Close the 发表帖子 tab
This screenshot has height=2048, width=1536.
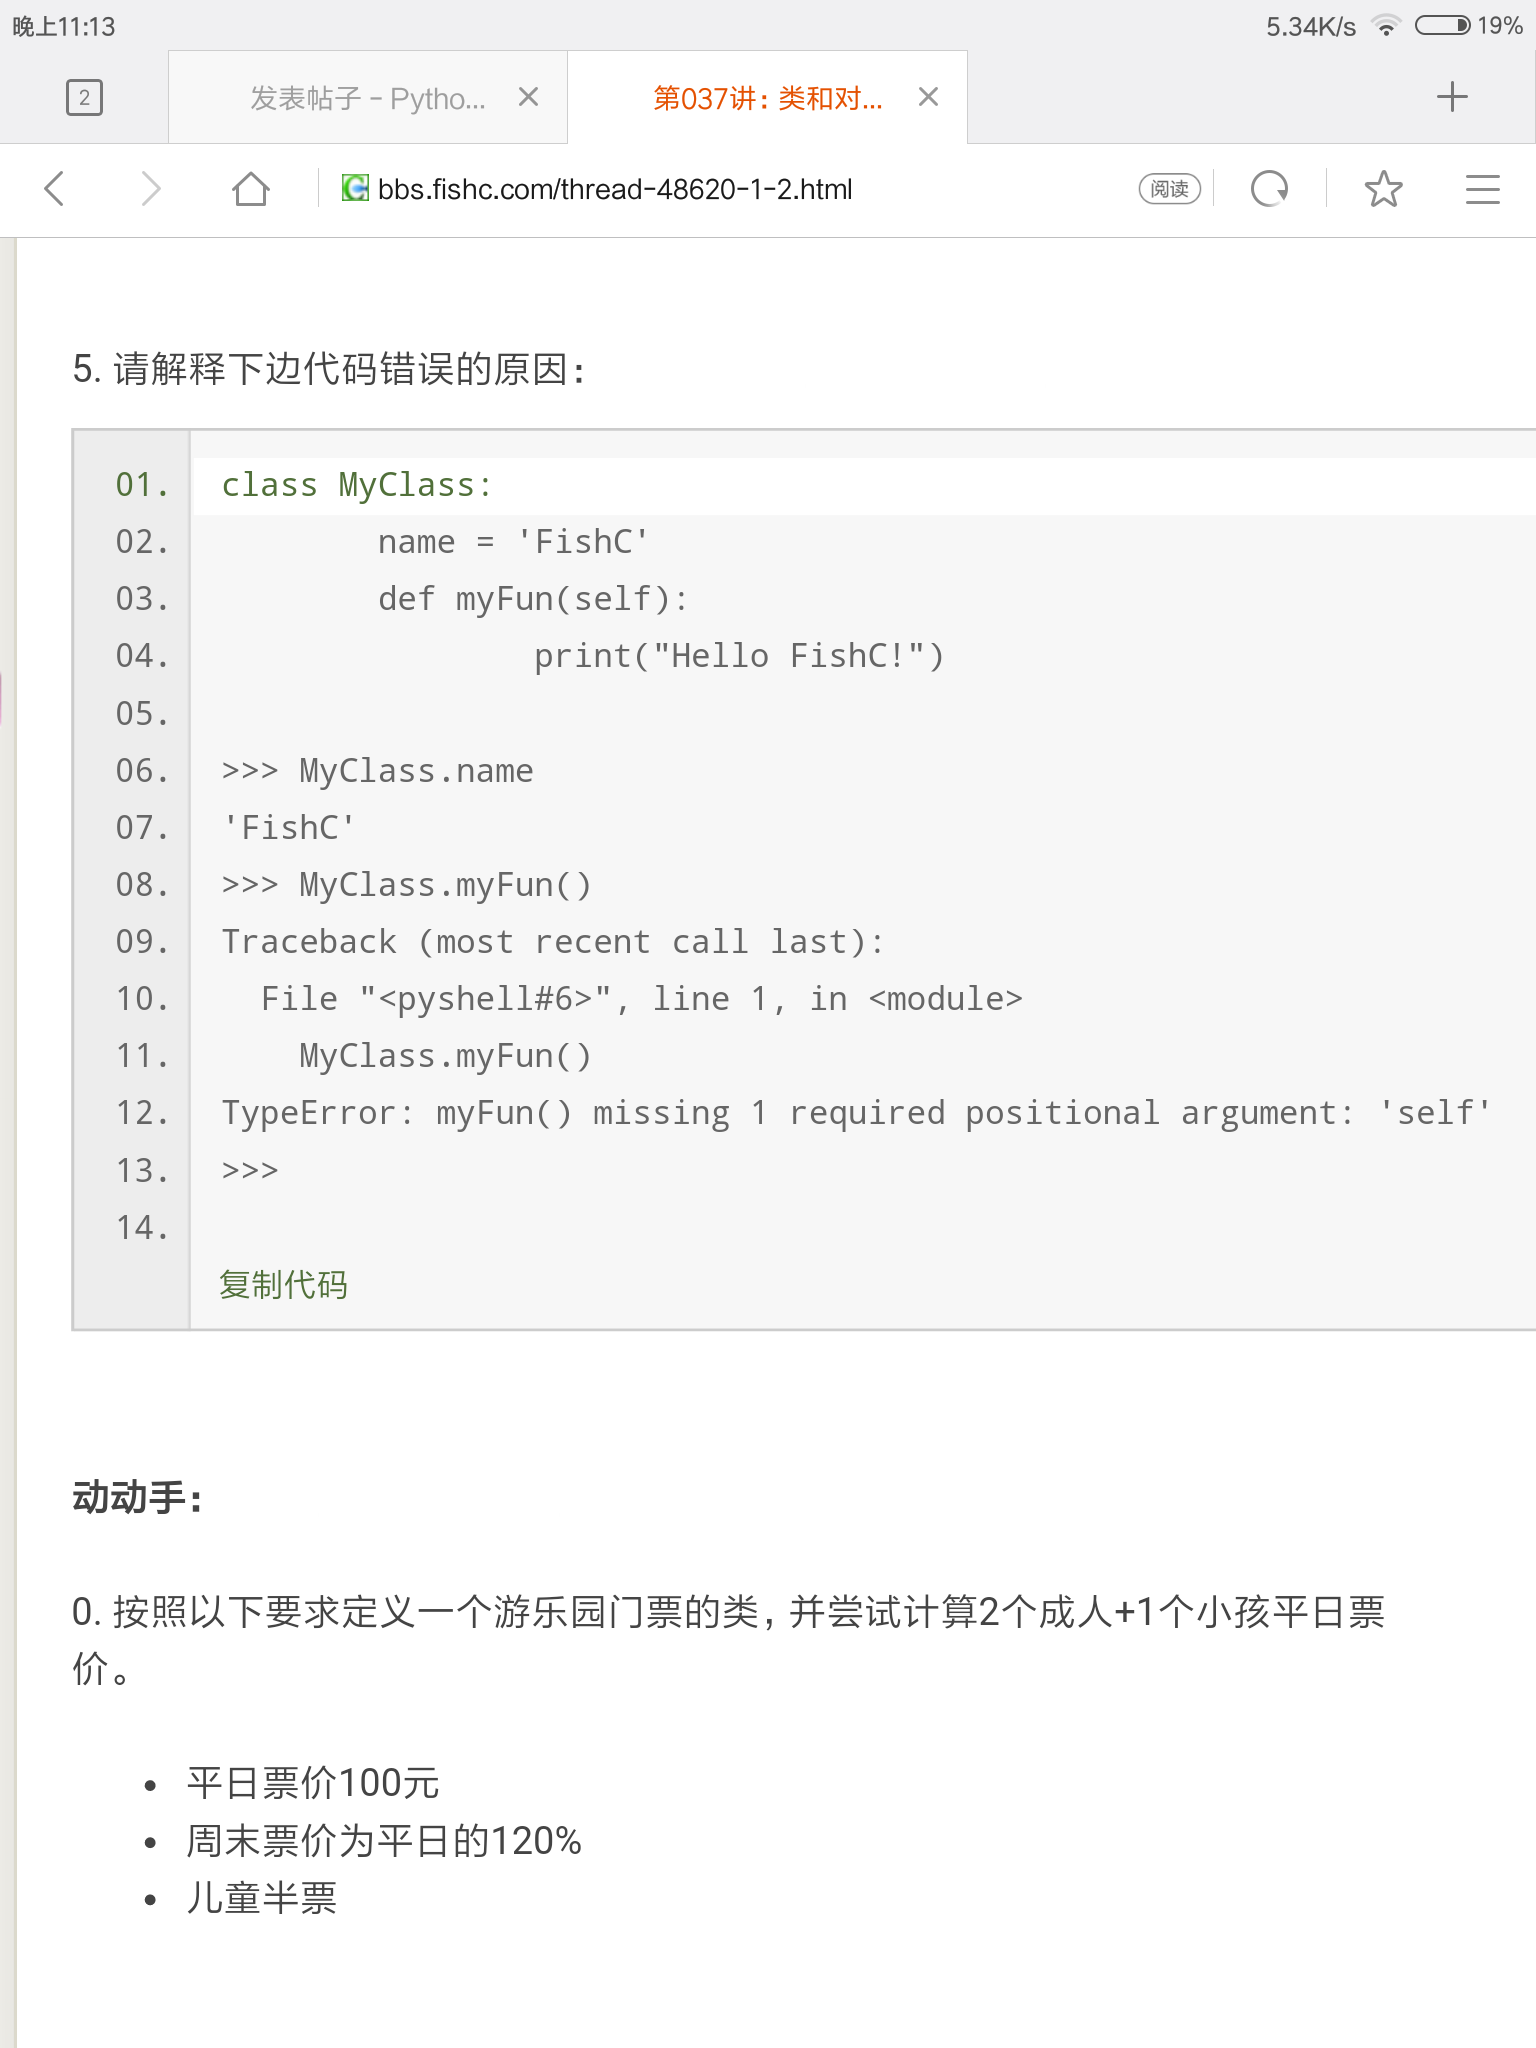coord(528,97)
